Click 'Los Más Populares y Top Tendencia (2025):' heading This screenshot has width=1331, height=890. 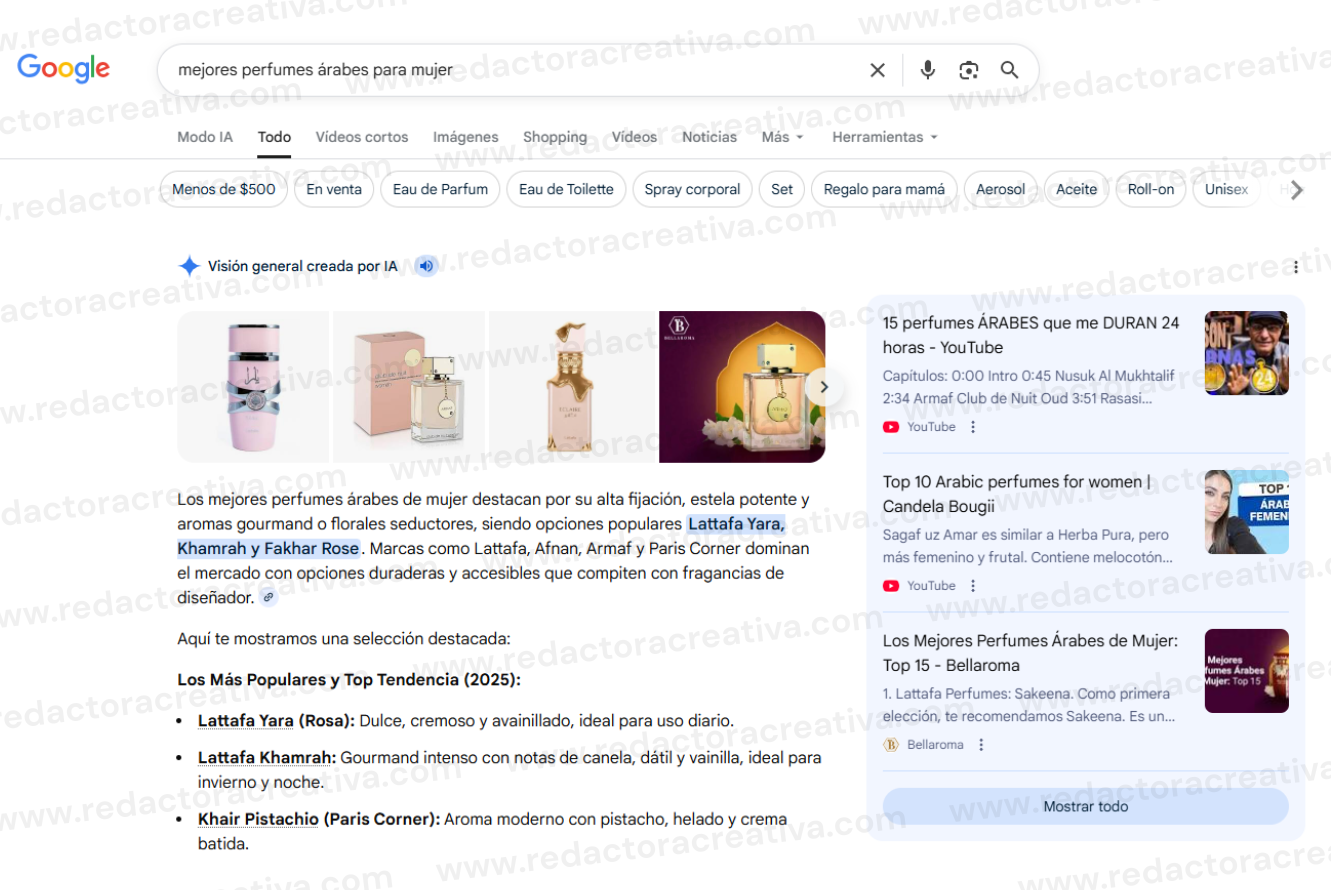(349, 680)
